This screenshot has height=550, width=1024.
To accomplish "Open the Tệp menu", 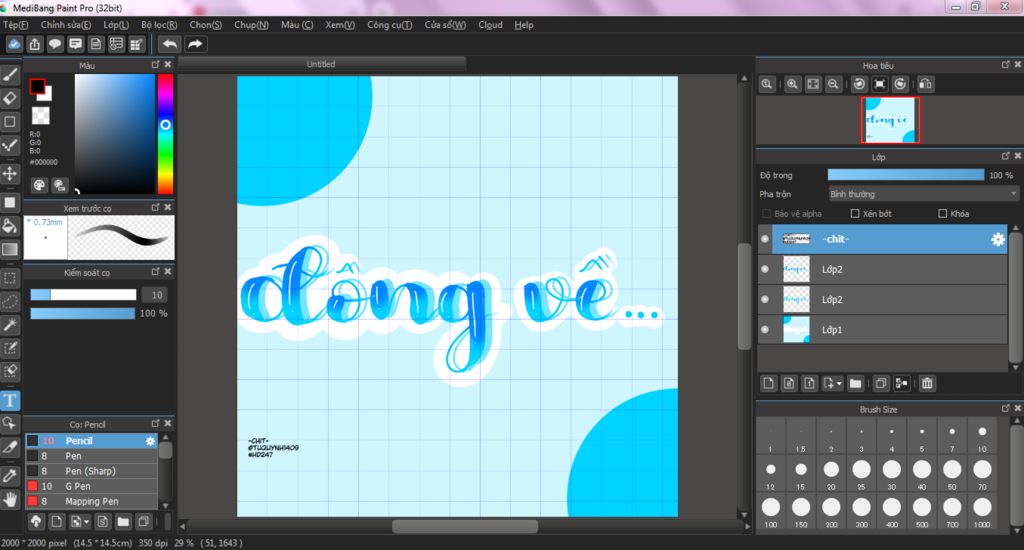I will [16, 25].
